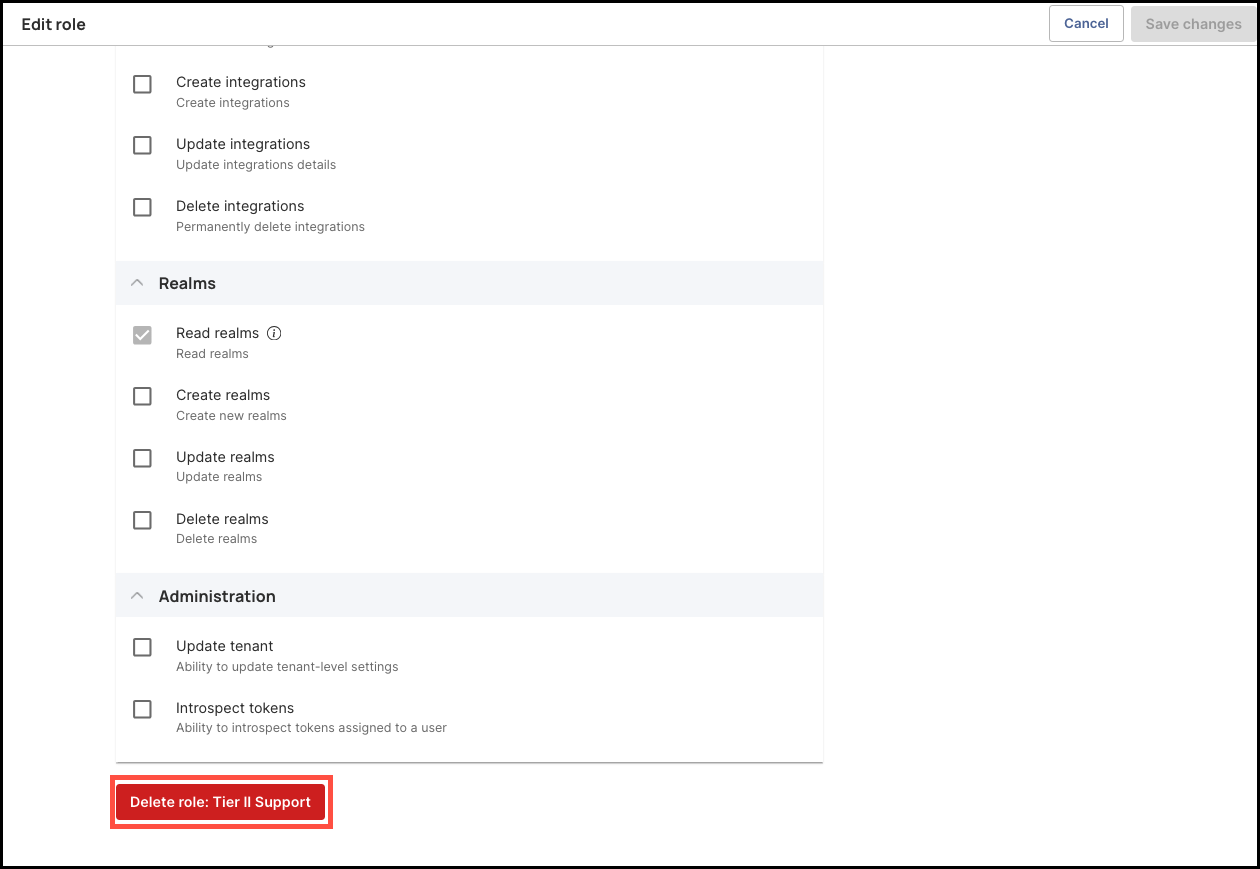Click Delete role: Tier II Support
Image resolution: width=1260 pixels, height=869 pixels.
220,802
